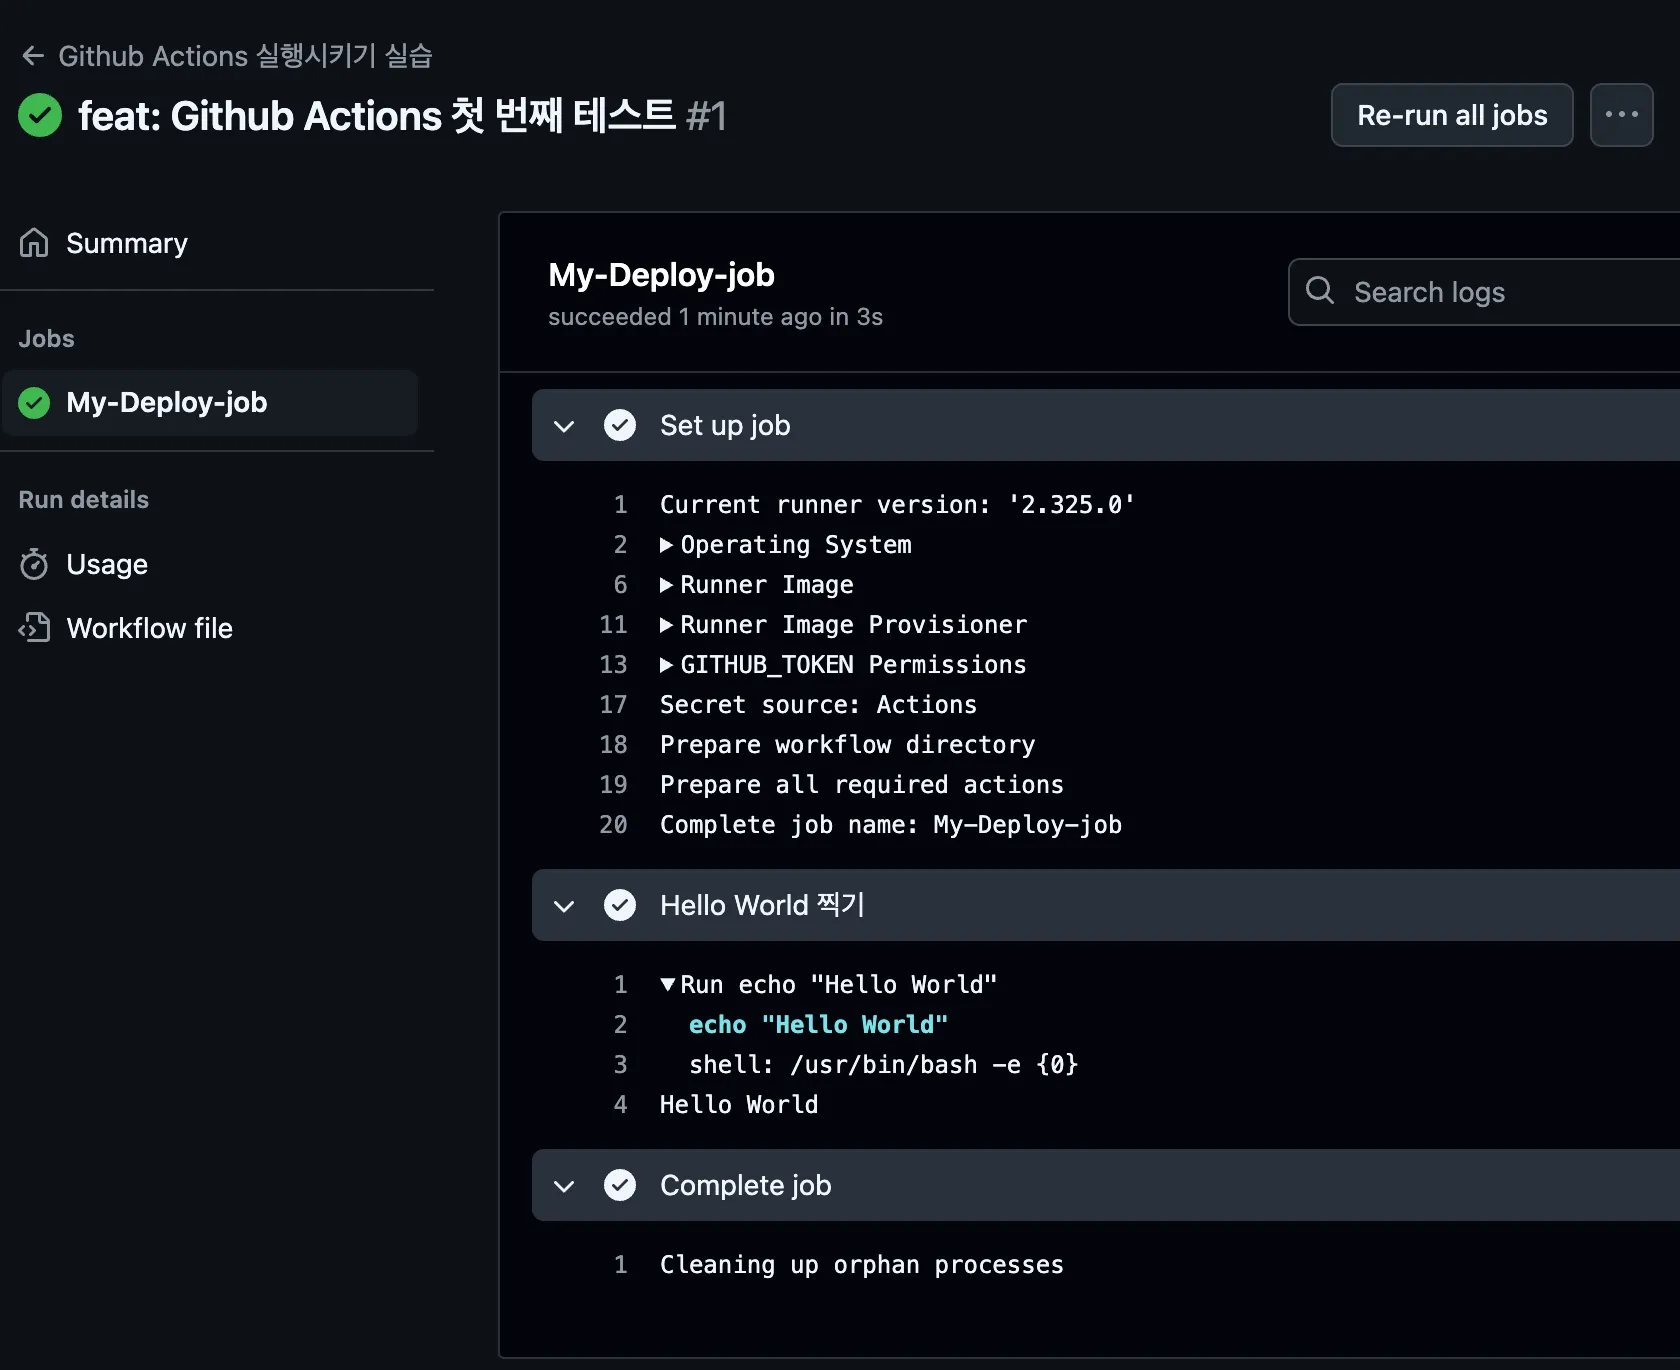Click 'shell: /usr/bin/bash -e {0}' line
The height and width of the screenshot is (1370, 1680).
883,1065
